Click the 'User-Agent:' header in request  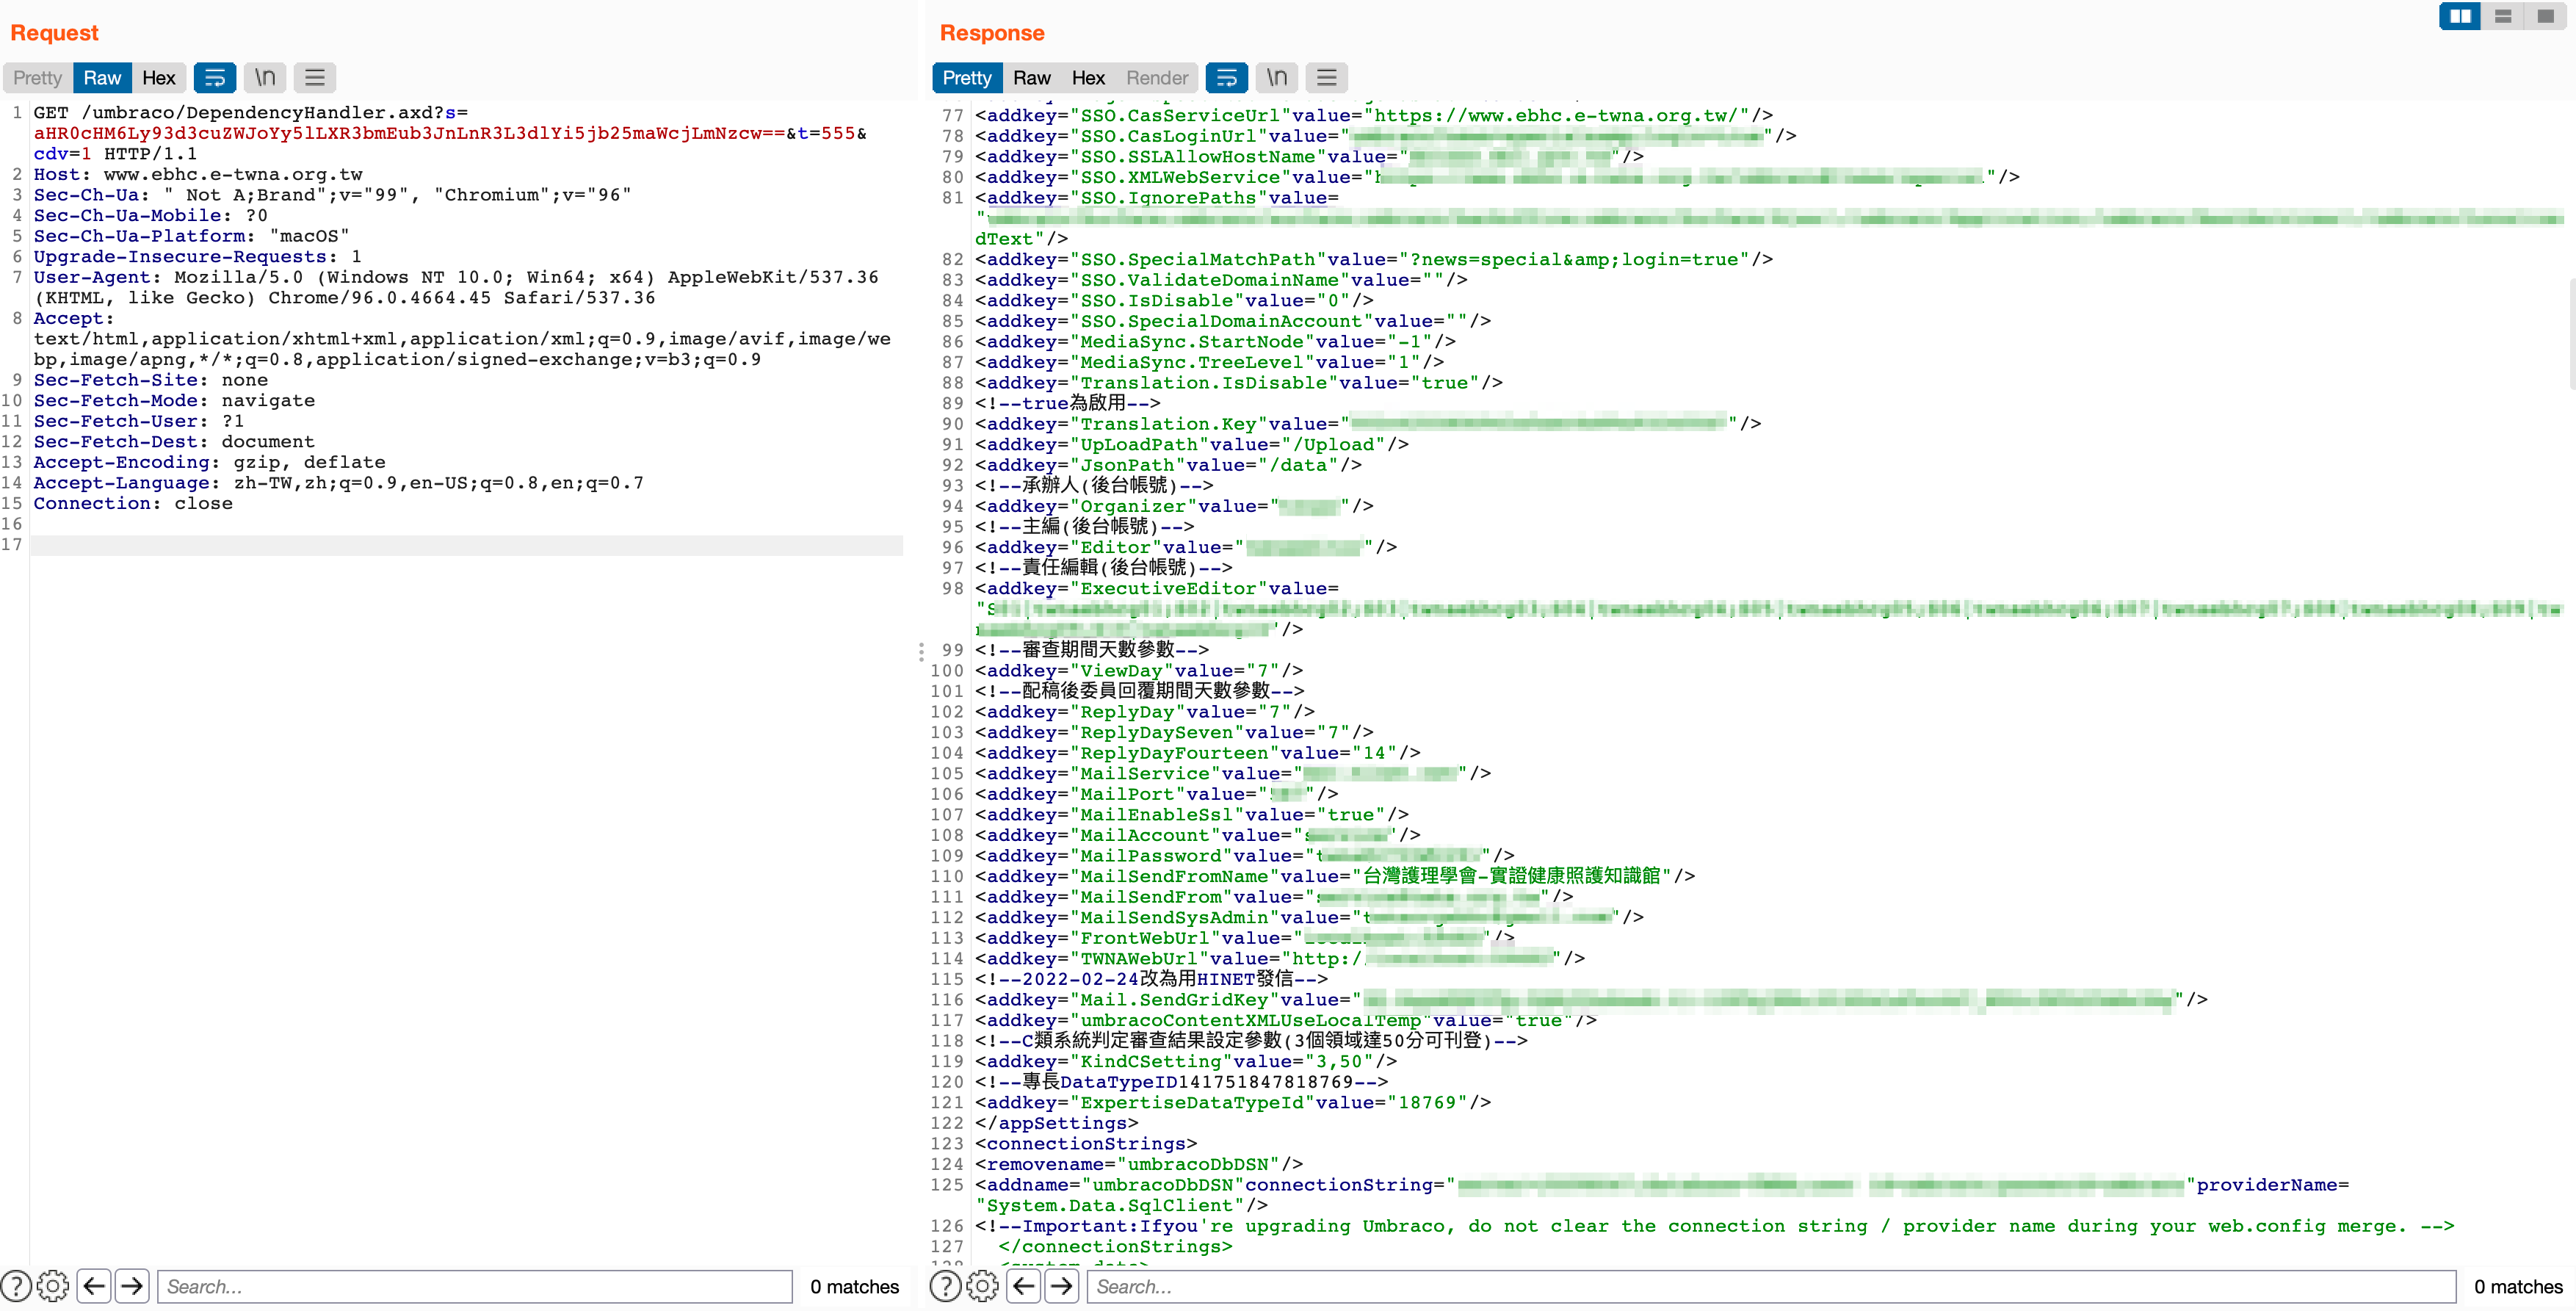97,277
